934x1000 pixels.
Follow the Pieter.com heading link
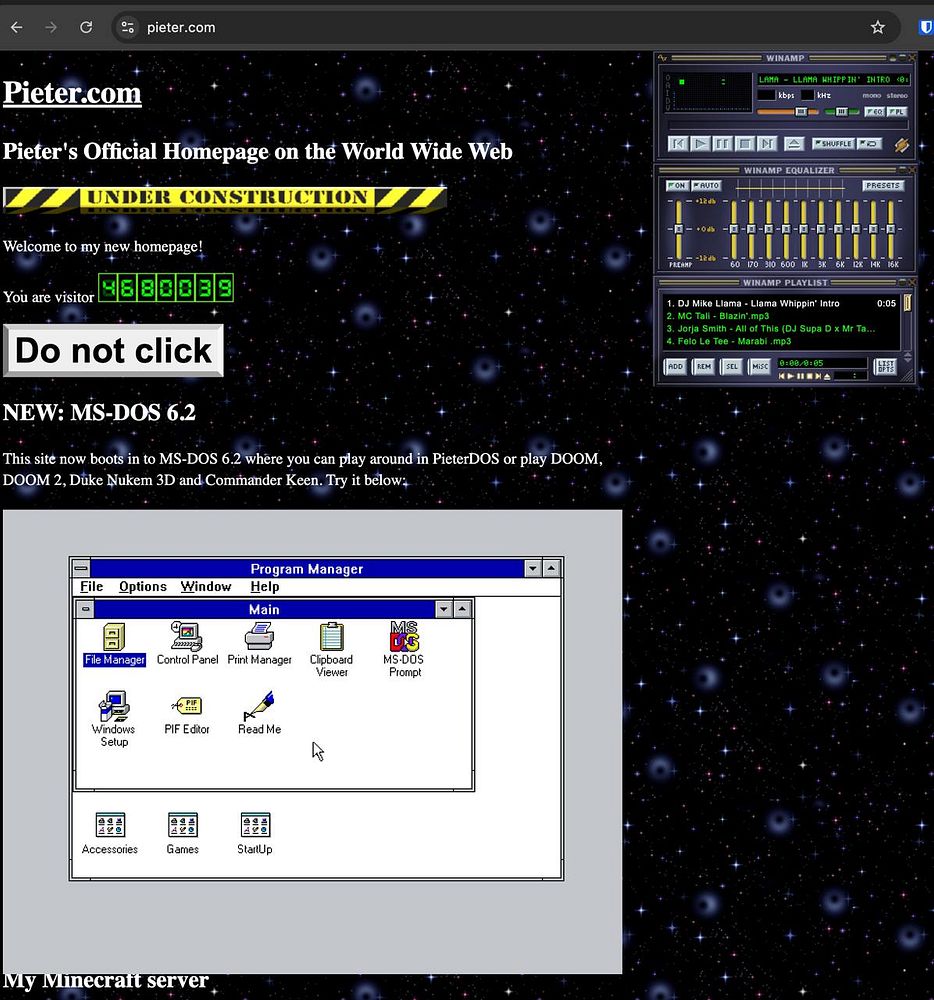(x=72, y=93)
